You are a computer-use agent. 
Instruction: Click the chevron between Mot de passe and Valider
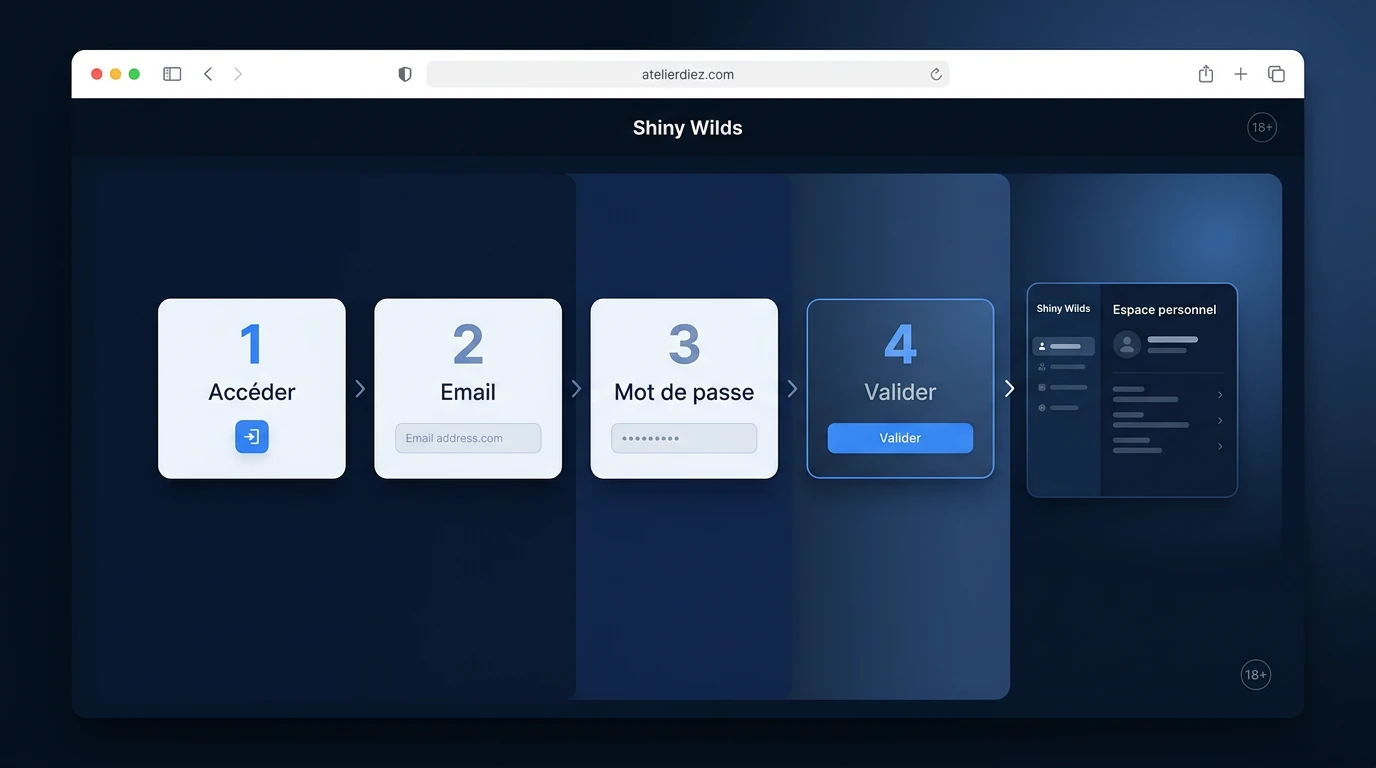click(x=792, y=388)
